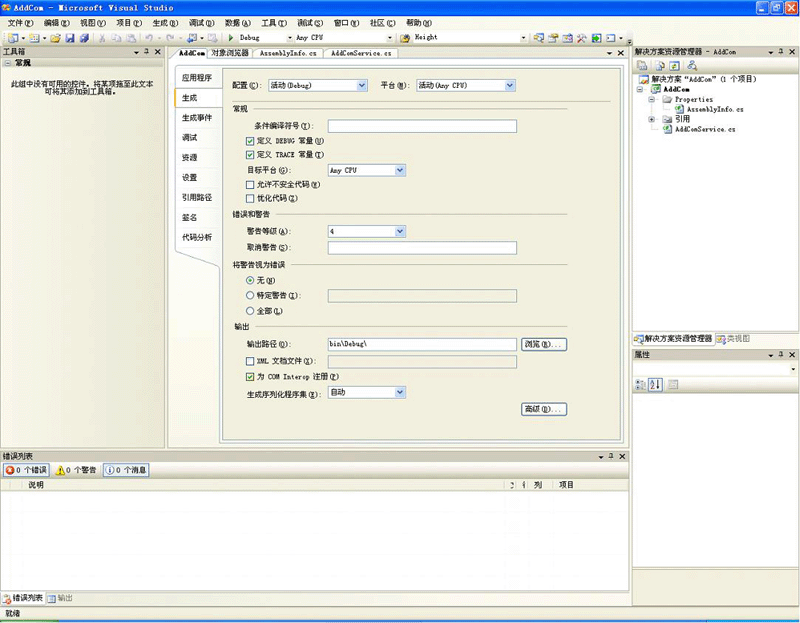
Task: Switch to the AssemblyInfo.cs editor tab
Action: [288, 53]
